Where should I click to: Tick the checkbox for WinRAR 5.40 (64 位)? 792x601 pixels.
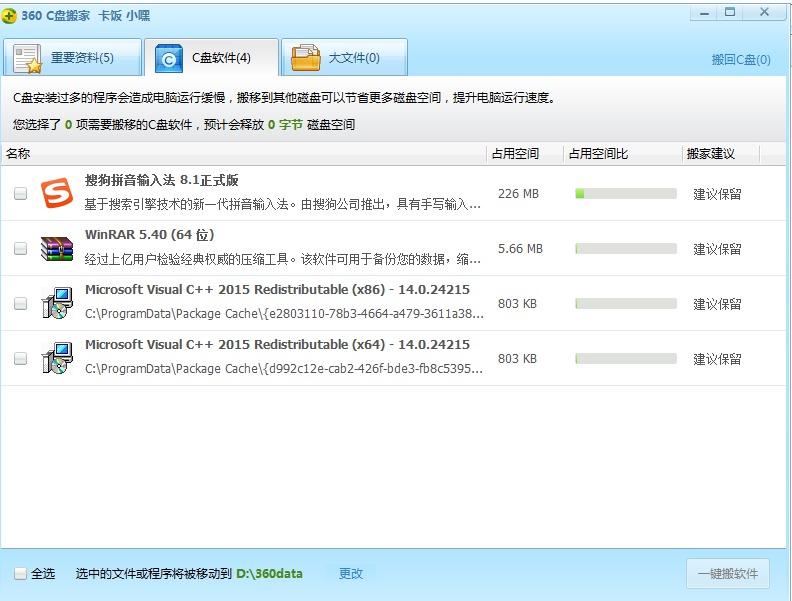pos(20,248)
